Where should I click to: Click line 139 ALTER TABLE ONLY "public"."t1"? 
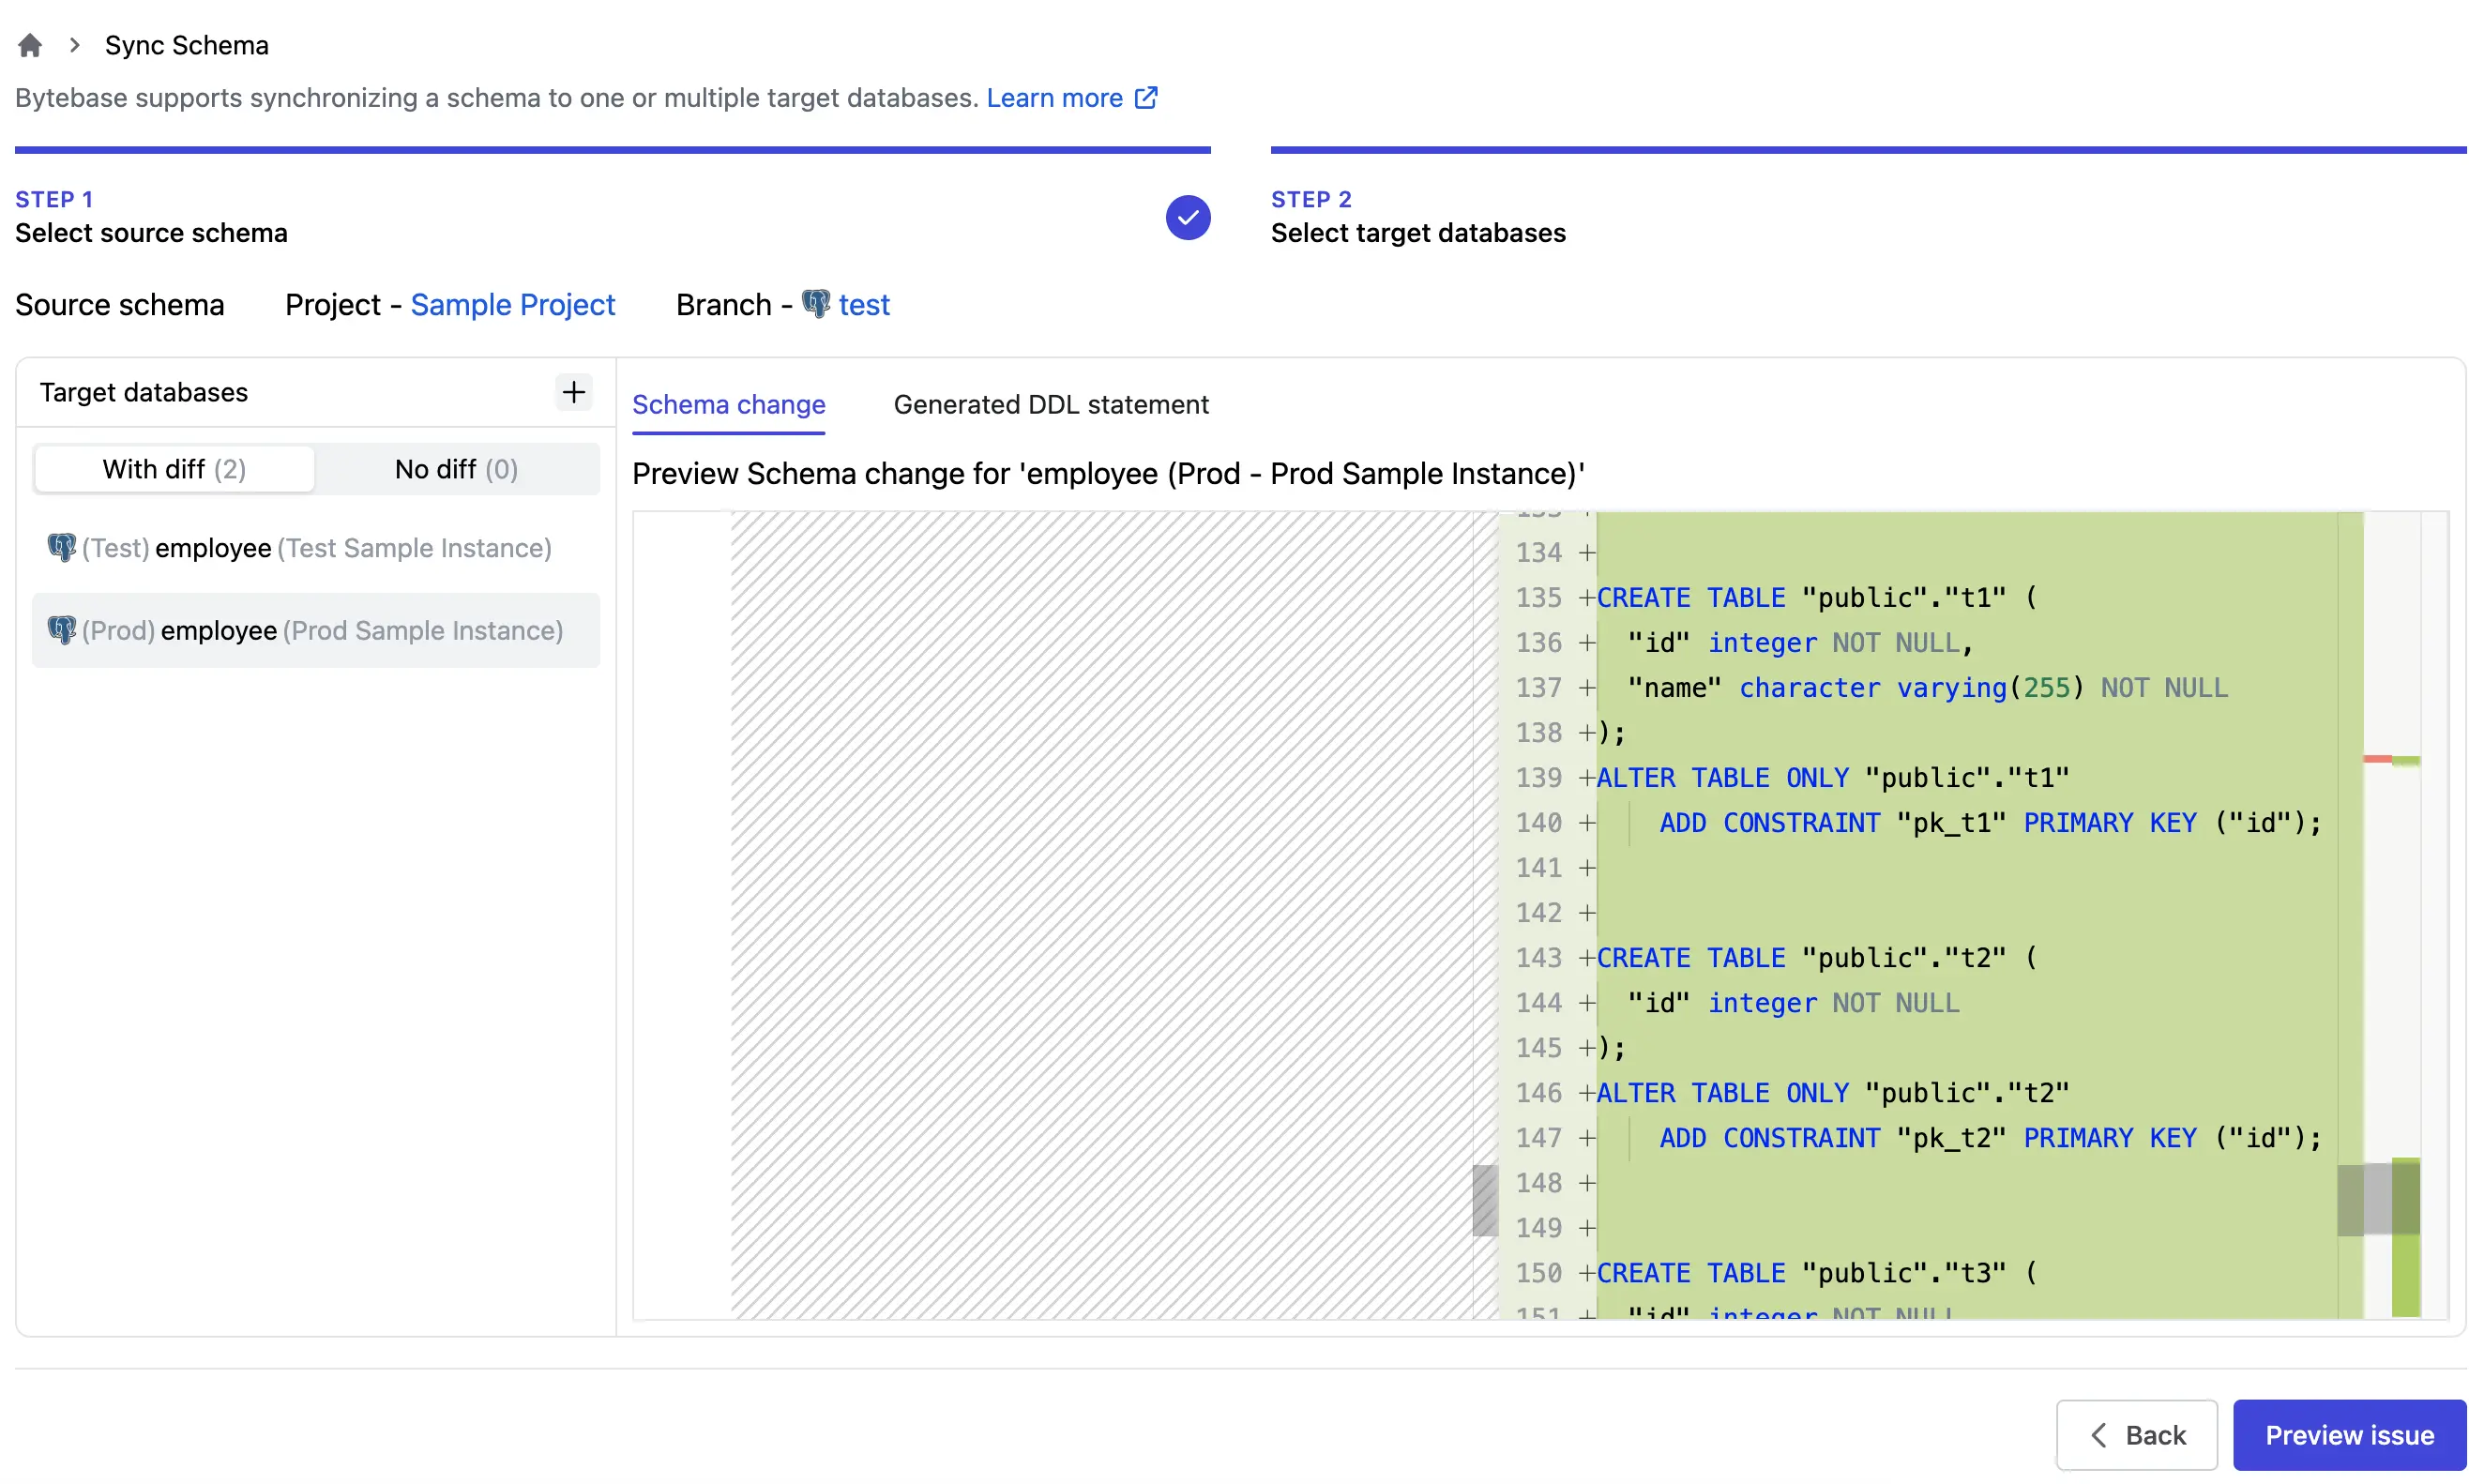click(x=1832, y=777)
